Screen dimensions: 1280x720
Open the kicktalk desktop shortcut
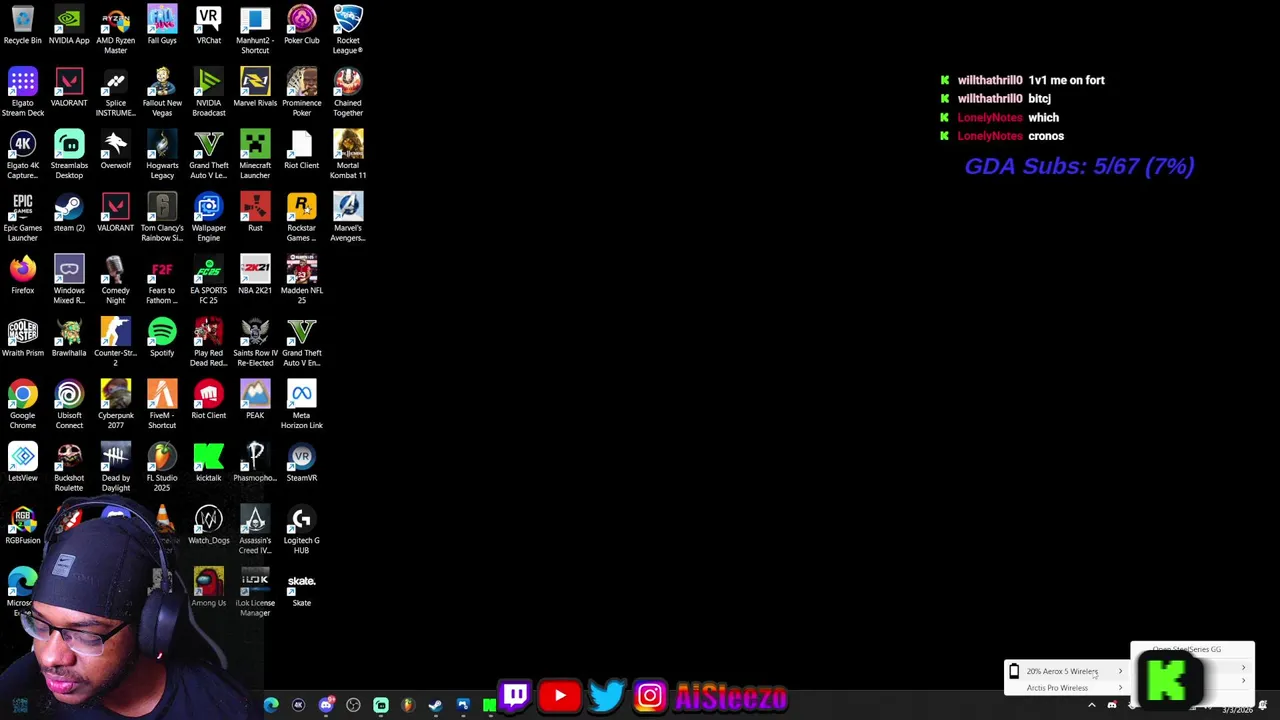point(208,463)
